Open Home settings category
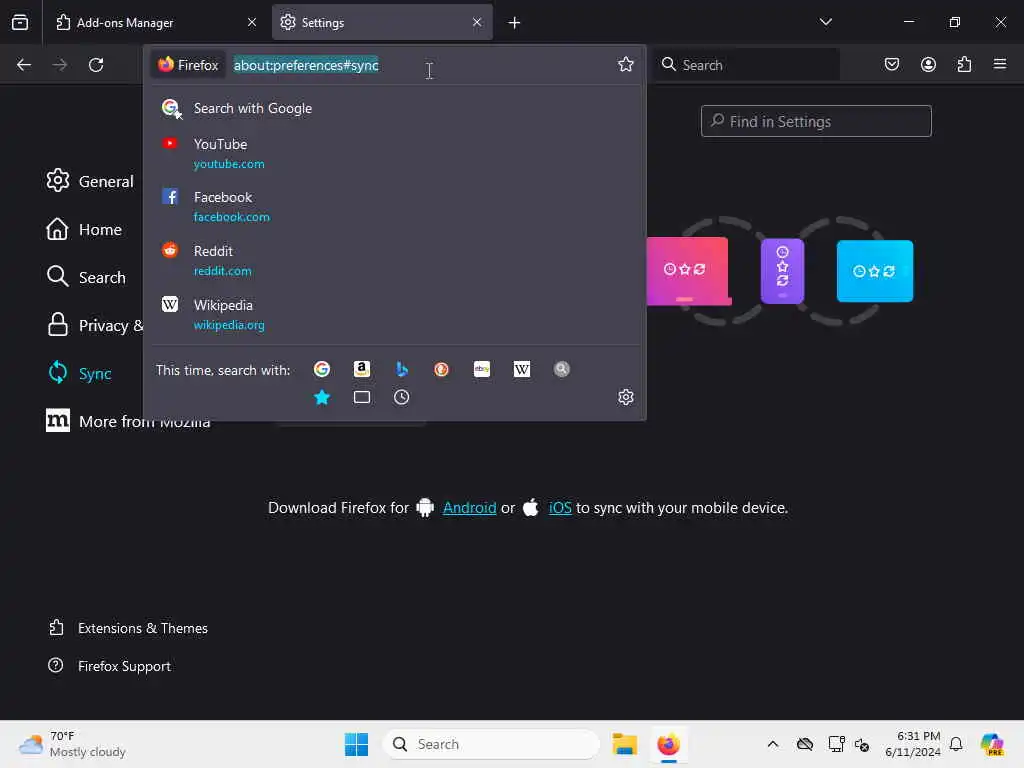The height and width of the screenshot is (768, 1024). click(x=84, y=229)
